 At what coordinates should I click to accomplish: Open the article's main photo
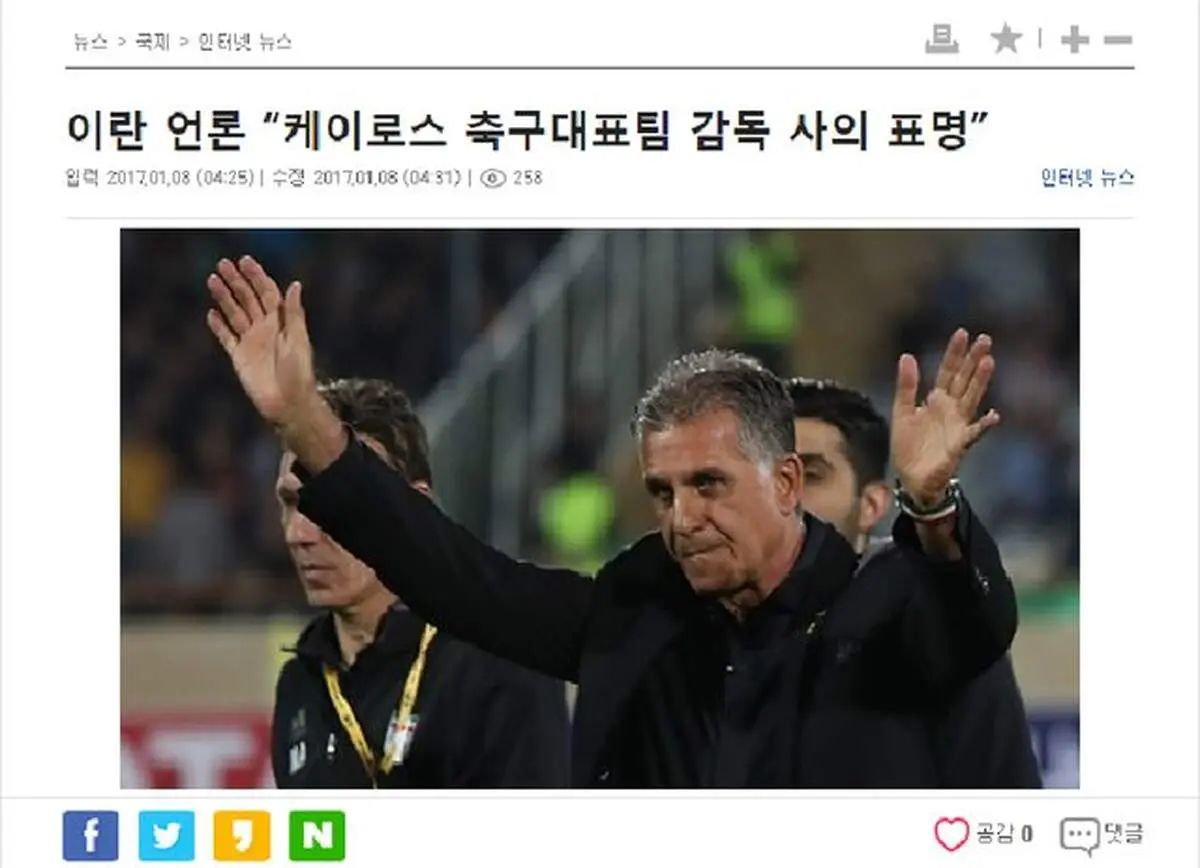pyautogui.click(x=600, y=508)
